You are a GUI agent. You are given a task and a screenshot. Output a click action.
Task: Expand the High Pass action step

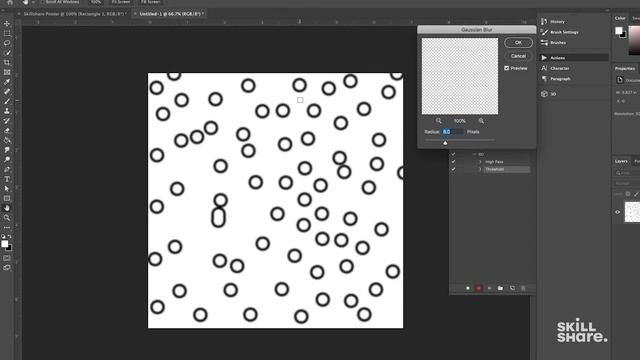point(480,162)
